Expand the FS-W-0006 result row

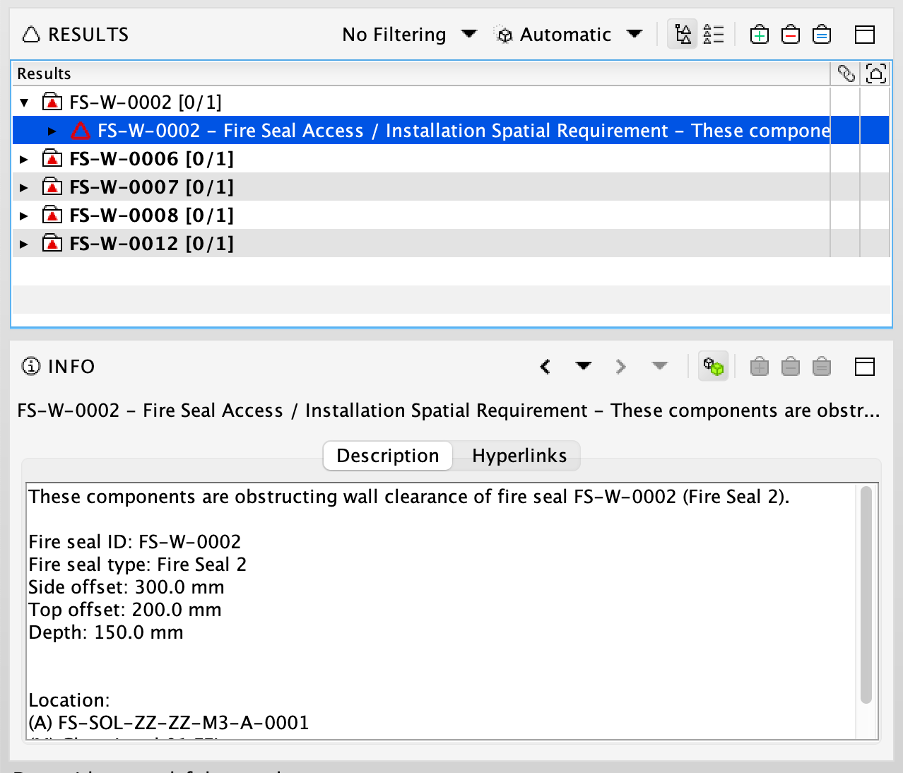23,158
